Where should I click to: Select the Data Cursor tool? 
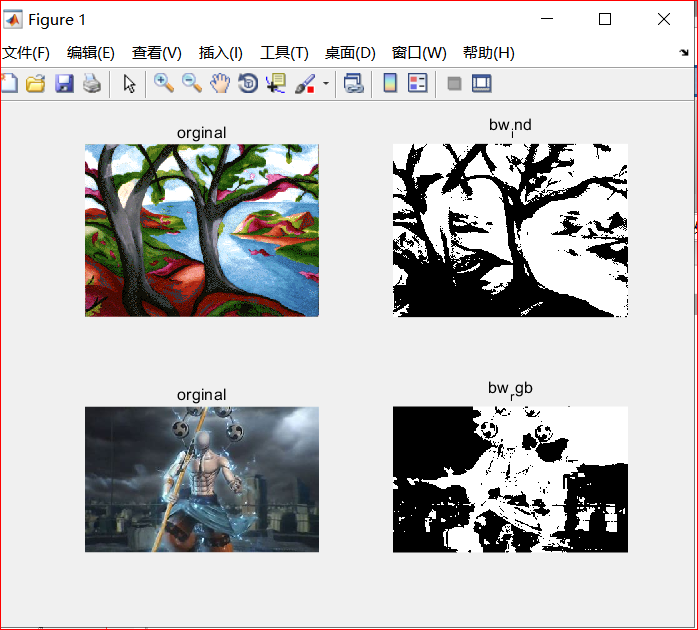point(276,83)
